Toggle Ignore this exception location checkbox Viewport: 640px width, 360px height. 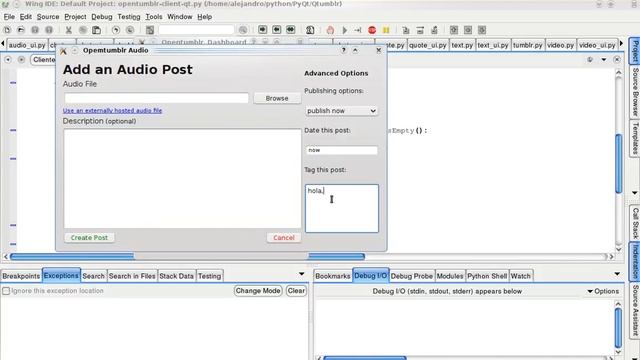point(6,291)
